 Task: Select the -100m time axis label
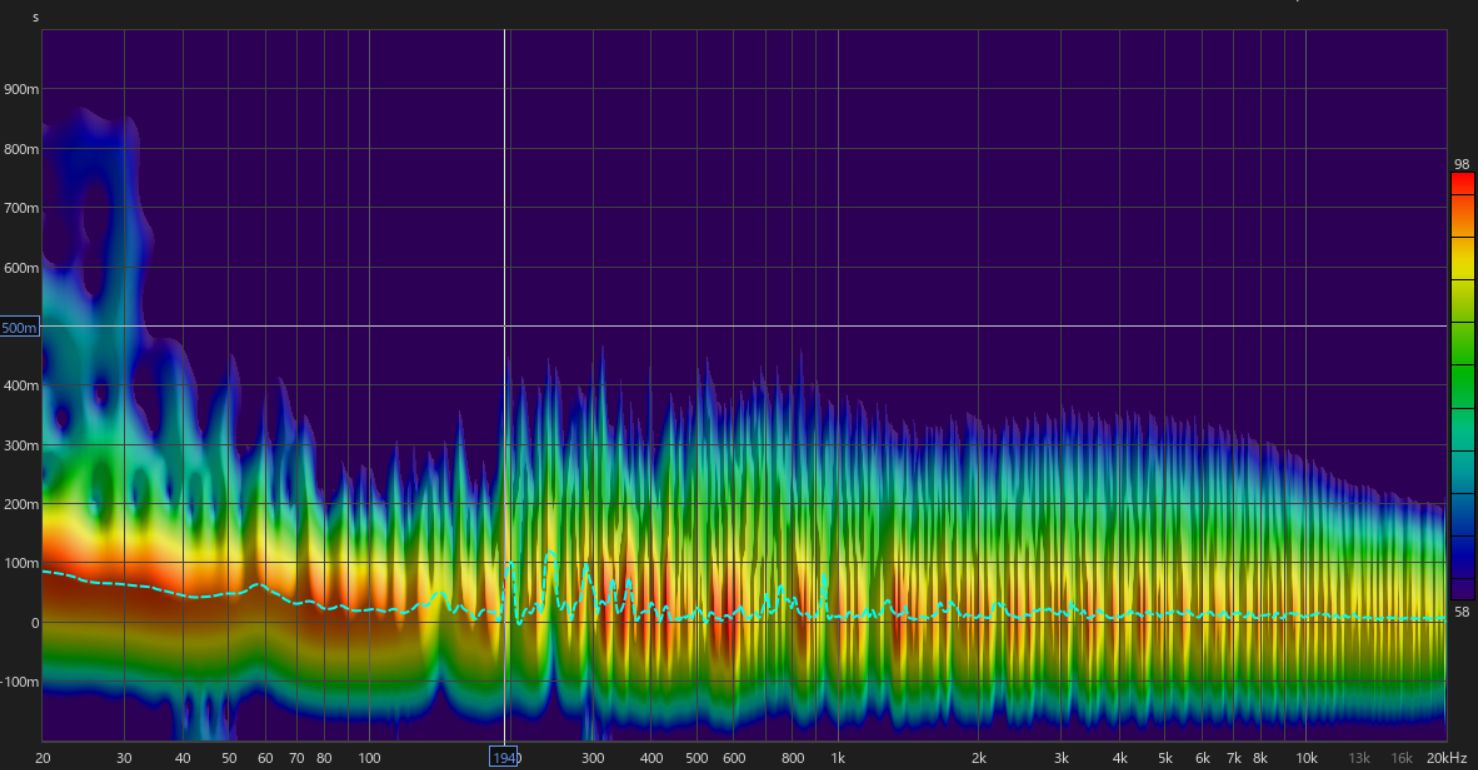tap(20, 682)
